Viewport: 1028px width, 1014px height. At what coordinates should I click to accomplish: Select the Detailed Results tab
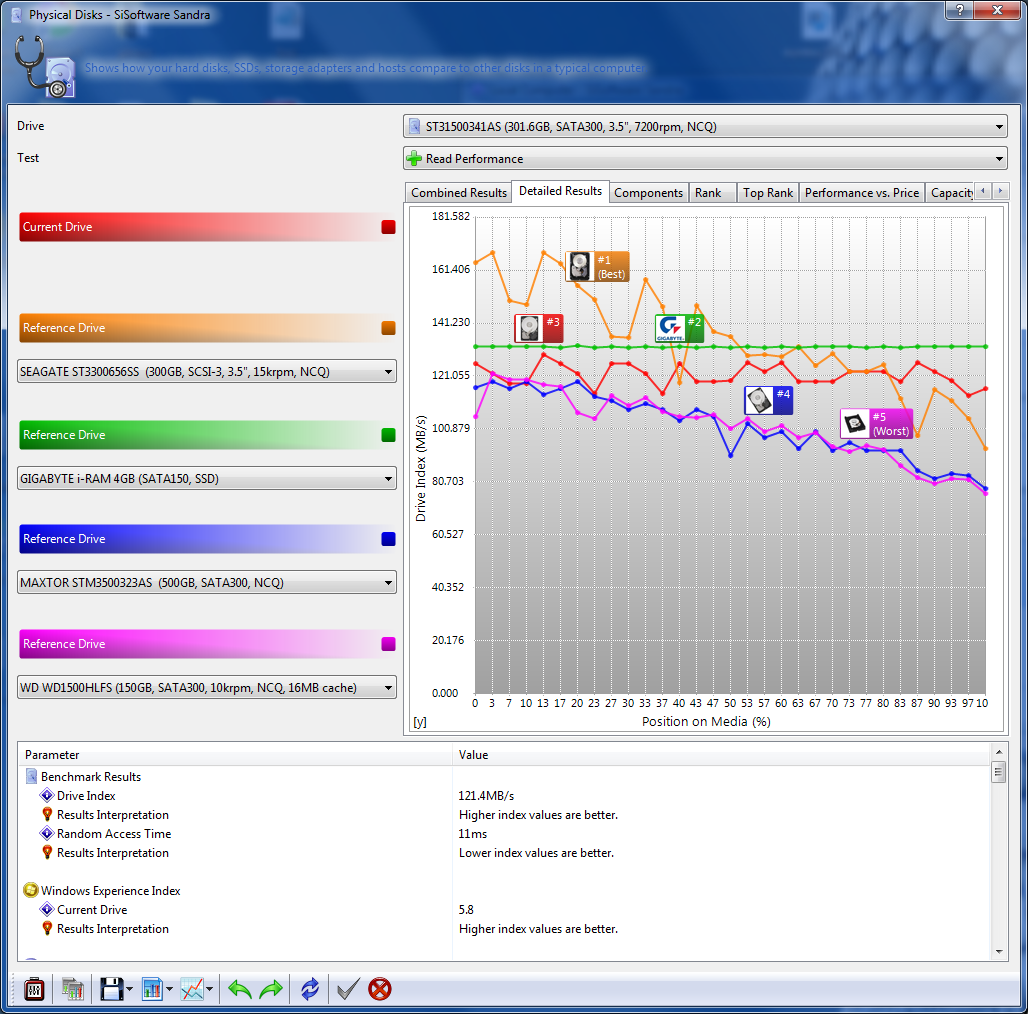click(561, 191)
